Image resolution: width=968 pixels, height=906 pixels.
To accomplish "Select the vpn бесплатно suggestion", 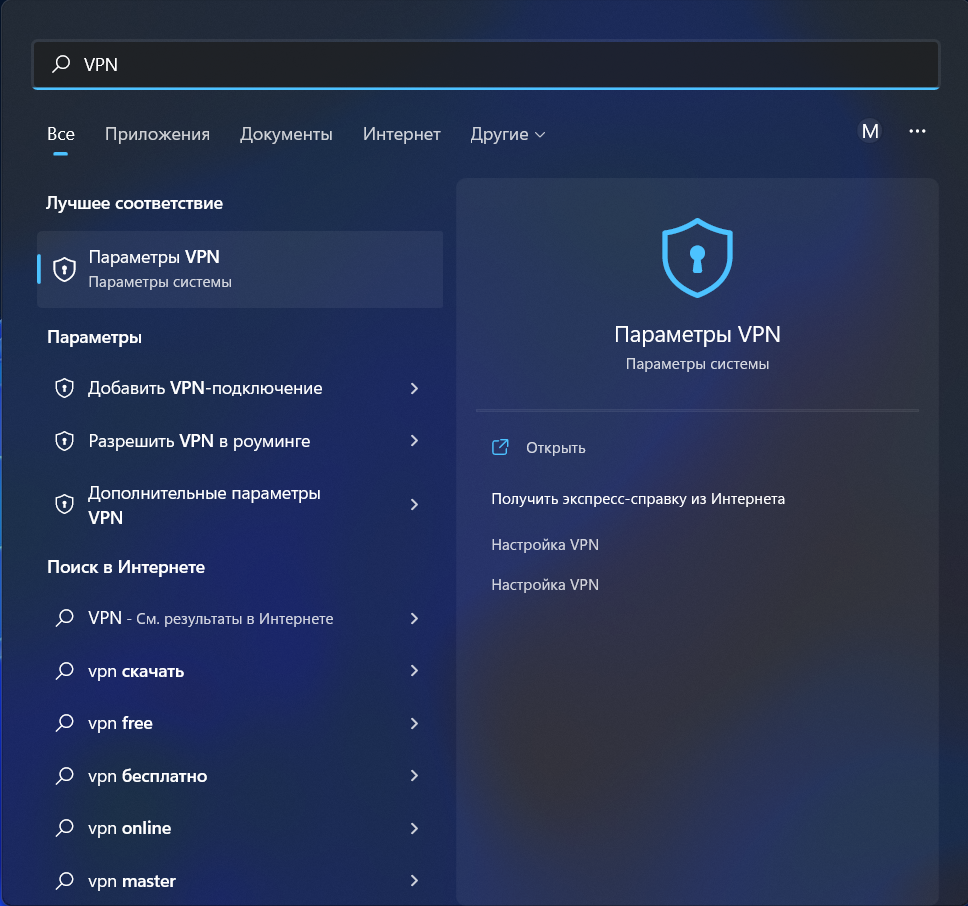I will click(240, 776).
